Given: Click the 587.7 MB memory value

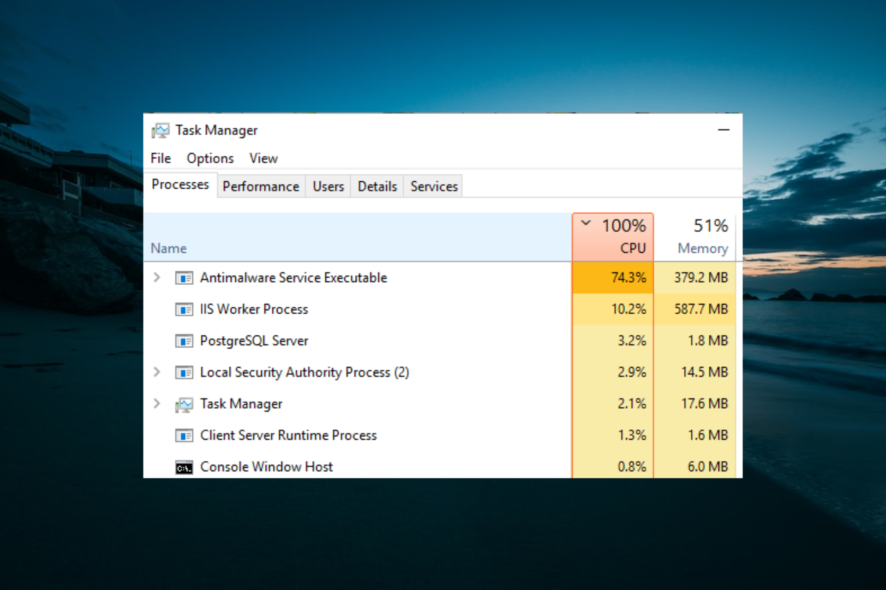Looking at the screenshot, I should pyautogui.click(x=701, y=309).
